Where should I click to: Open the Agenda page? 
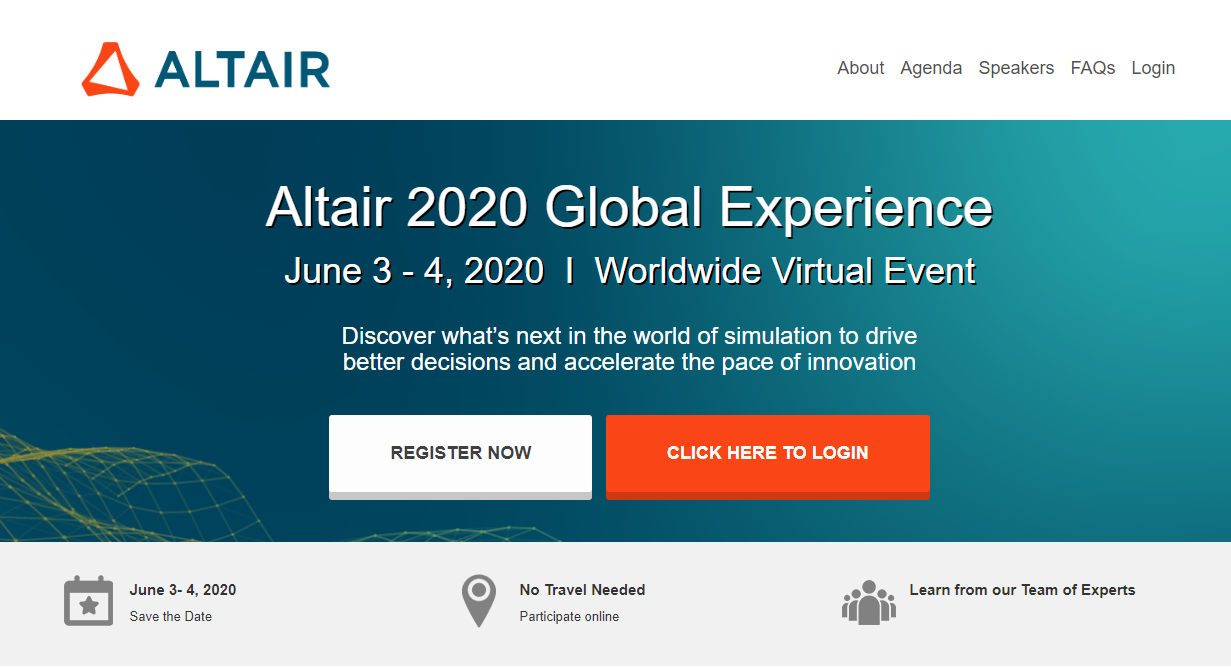pyautogui.click(x=931, y=68)
